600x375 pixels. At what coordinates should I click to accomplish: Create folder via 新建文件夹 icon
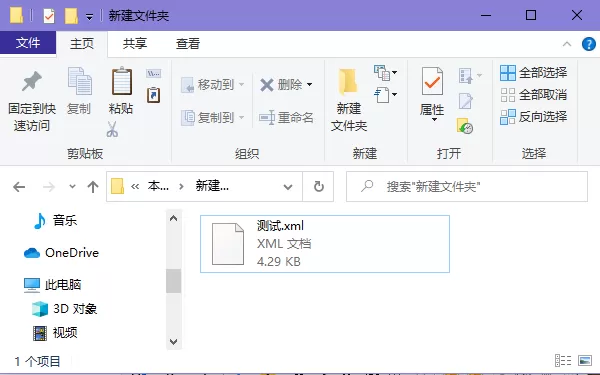pyautogui.click(x=348, y=82)
